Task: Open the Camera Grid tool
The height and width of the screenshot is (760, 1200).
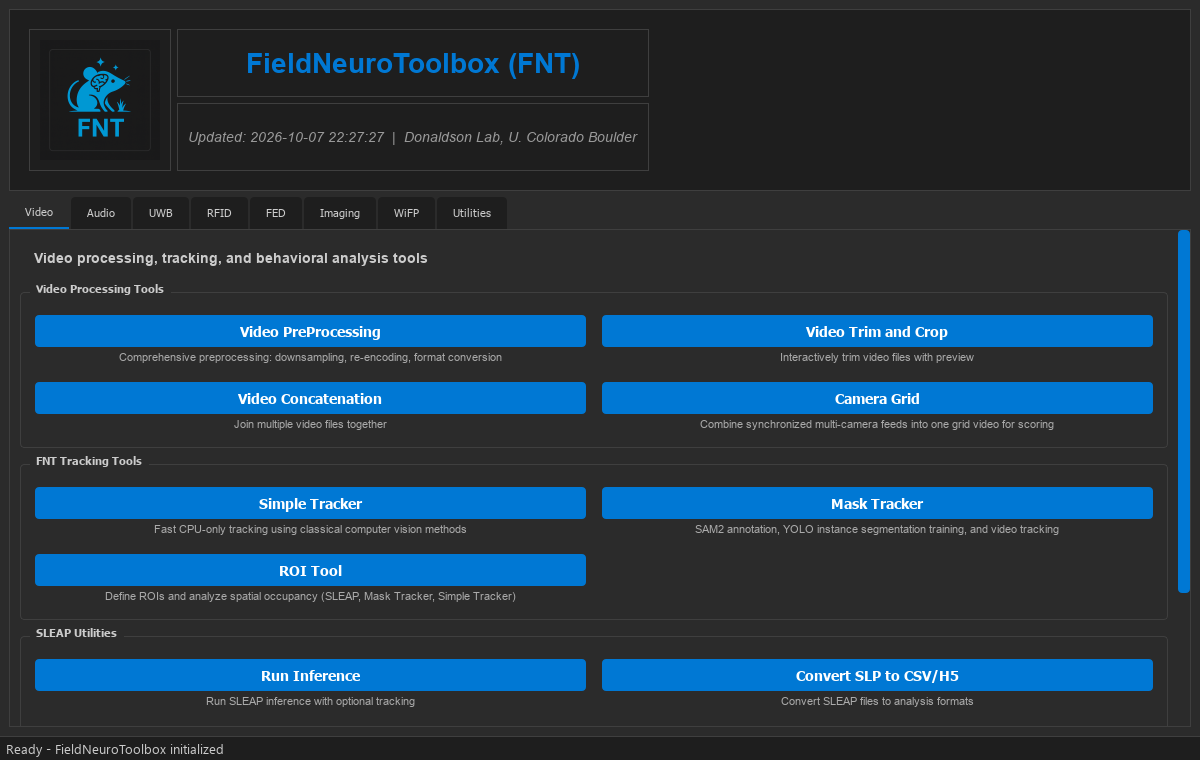Action: (x=877, y=398)
